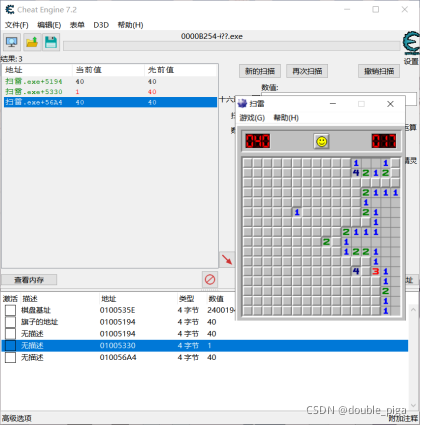421x426 pixels.
Task: Click the 再次扫描 button
Action: [x=307, y=71]
